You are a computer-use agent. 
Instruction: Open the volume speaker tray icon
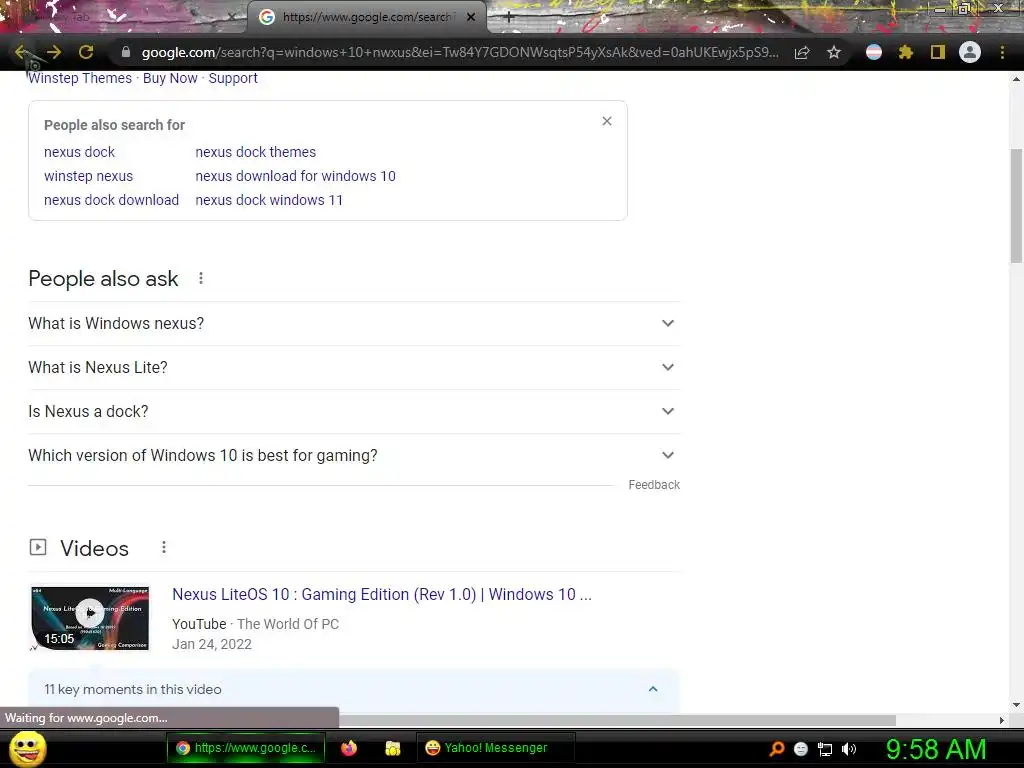[849, 749]
